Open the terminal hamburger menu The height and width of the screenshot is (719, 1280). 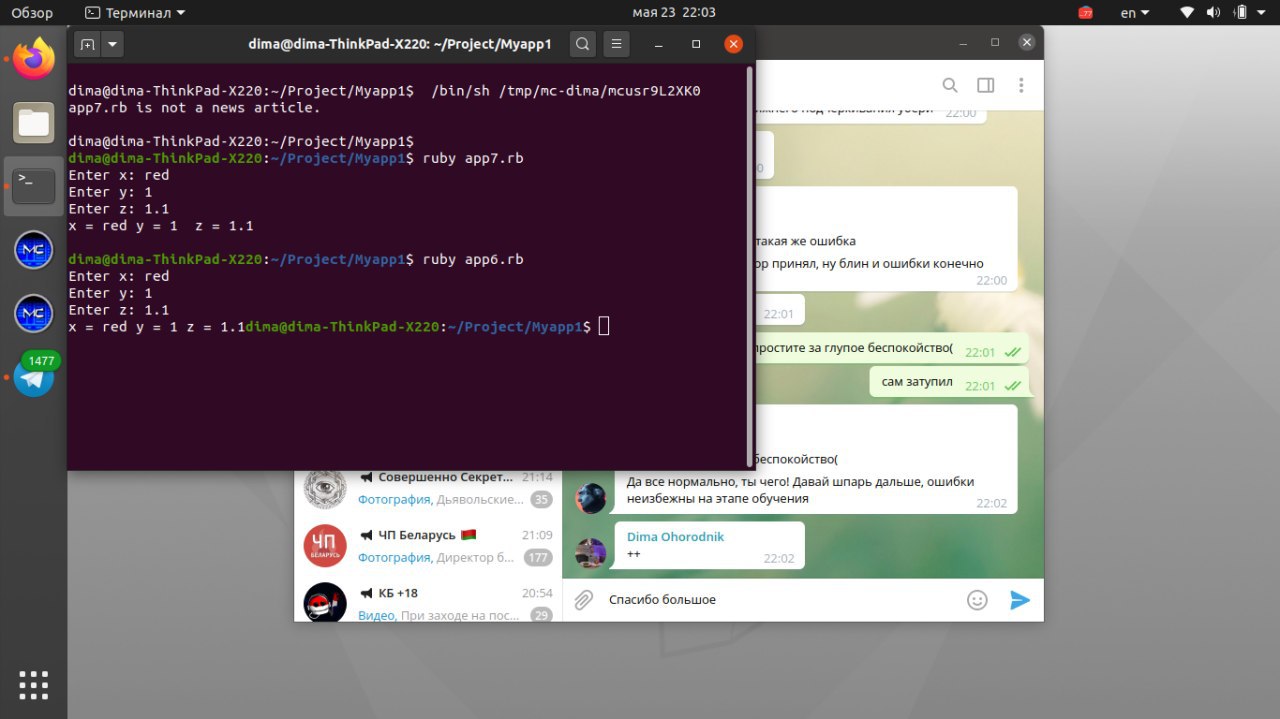[x=617, y=44]
